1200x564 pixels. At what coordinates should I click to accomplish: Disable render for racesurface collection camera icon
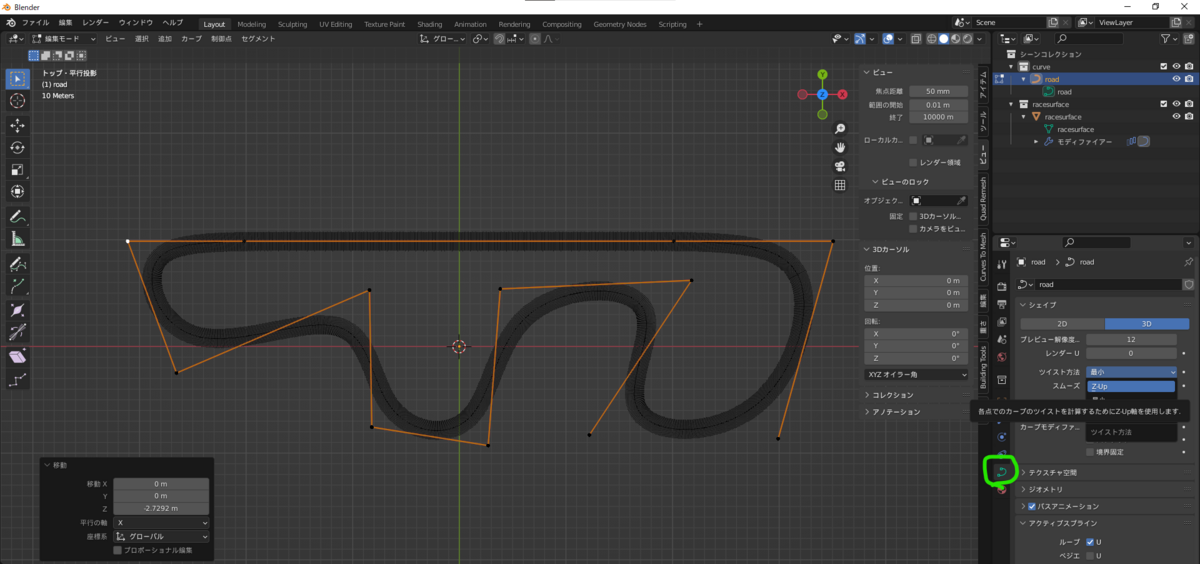[x=1189, y=104]
